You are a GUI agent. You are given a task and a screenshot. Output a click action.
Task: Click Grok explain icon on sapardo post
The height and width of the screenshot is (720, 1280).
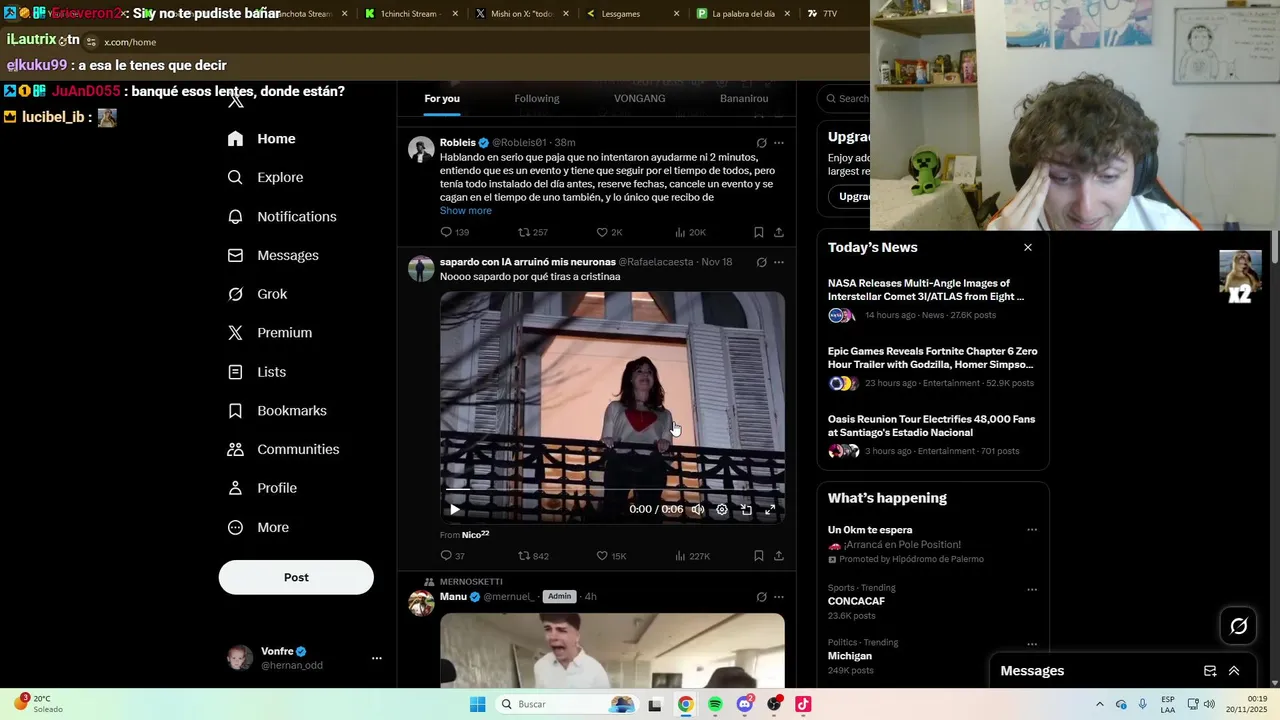(761, 262)
